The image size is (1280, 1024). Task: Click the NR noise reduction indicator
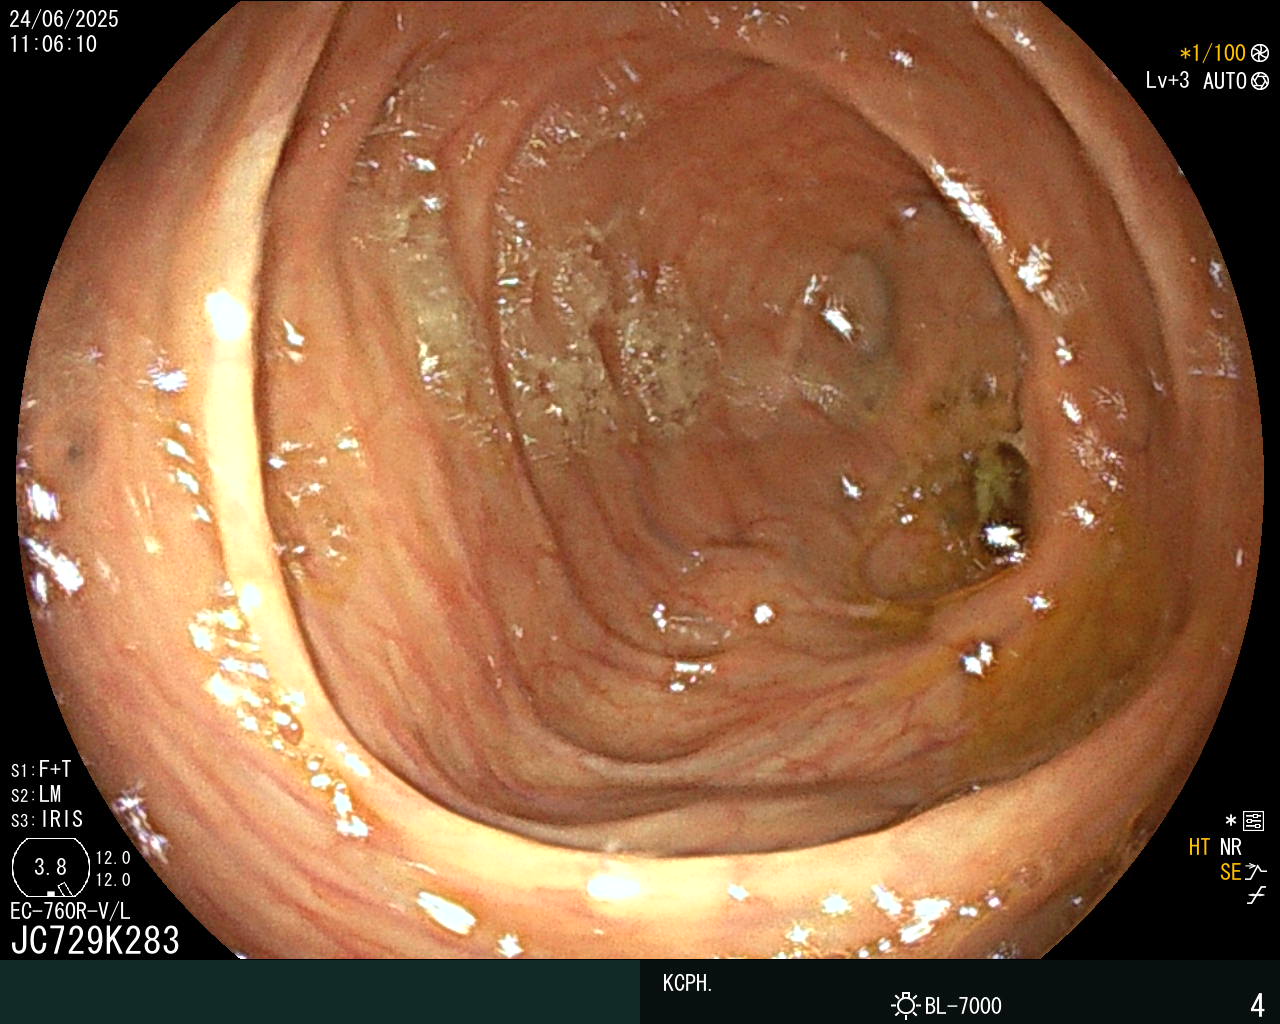click(x=1230, y=847)
